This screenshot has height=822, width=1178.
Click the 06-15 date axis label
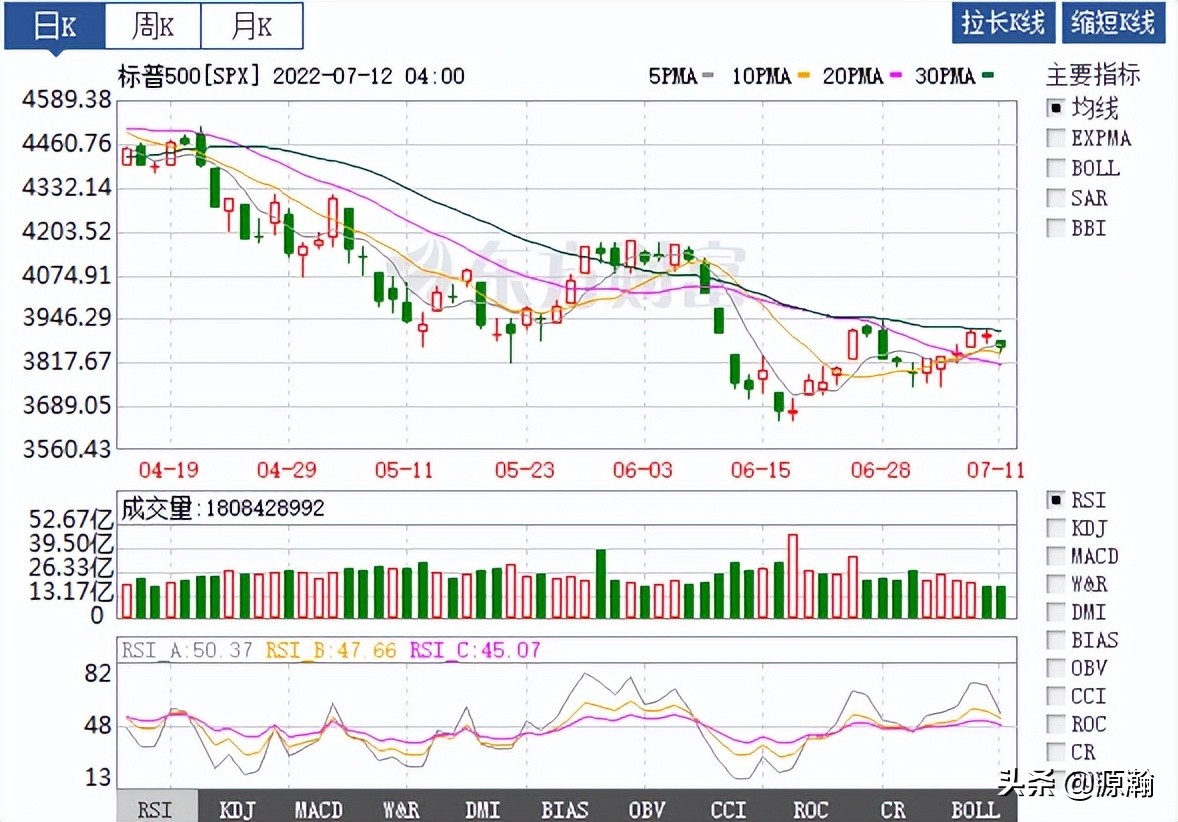[x=761, y=470]
